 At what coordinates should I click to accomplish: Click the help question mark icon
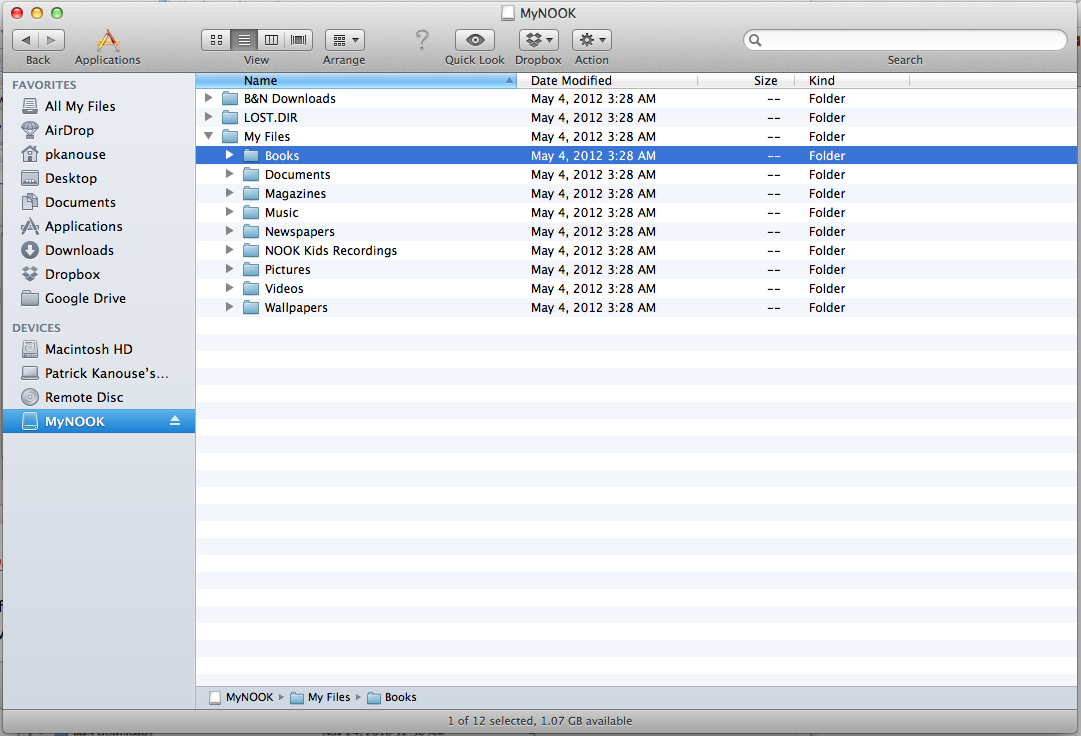(x=422, y=40)
